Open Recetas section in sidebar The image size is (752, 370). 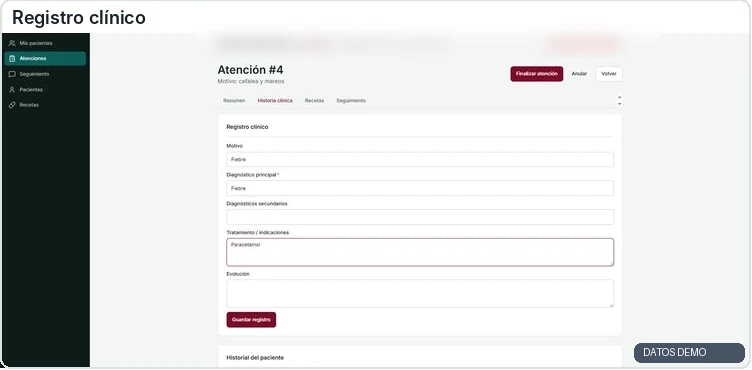(x=45, y=105)
